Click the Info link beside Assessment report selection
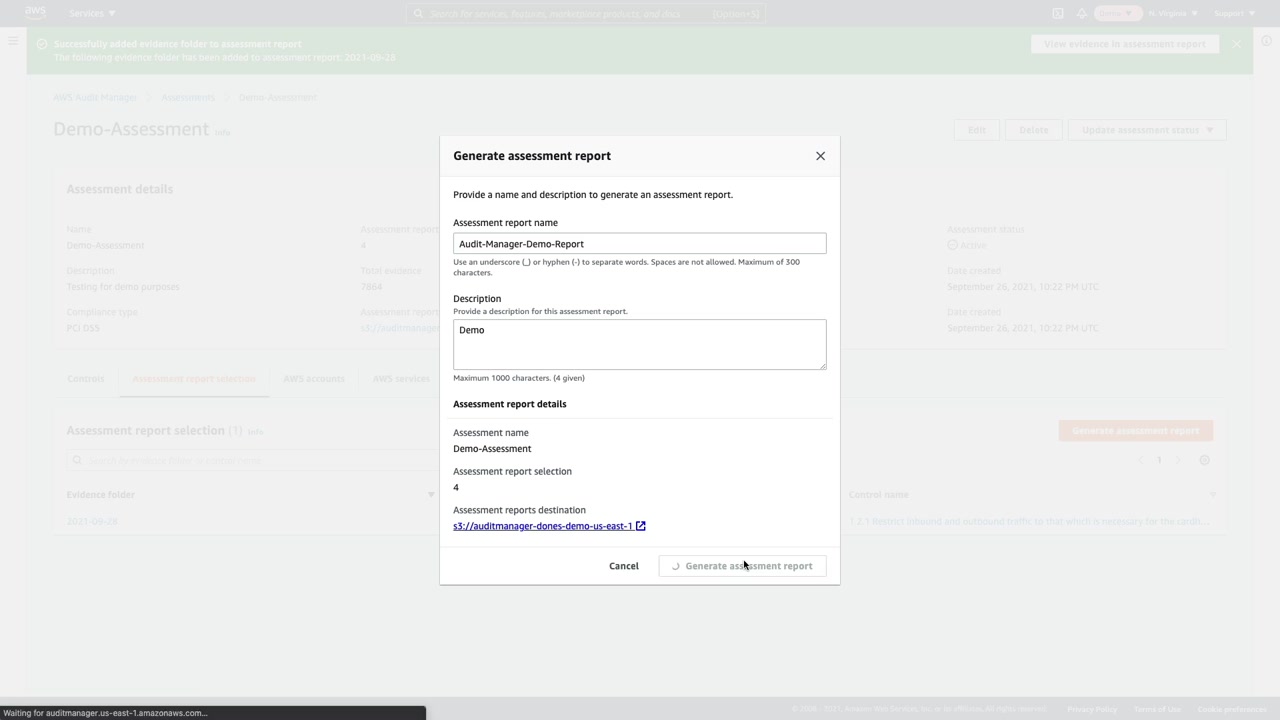The height and width of the screenshot is (720, 1280). (255, 432)
